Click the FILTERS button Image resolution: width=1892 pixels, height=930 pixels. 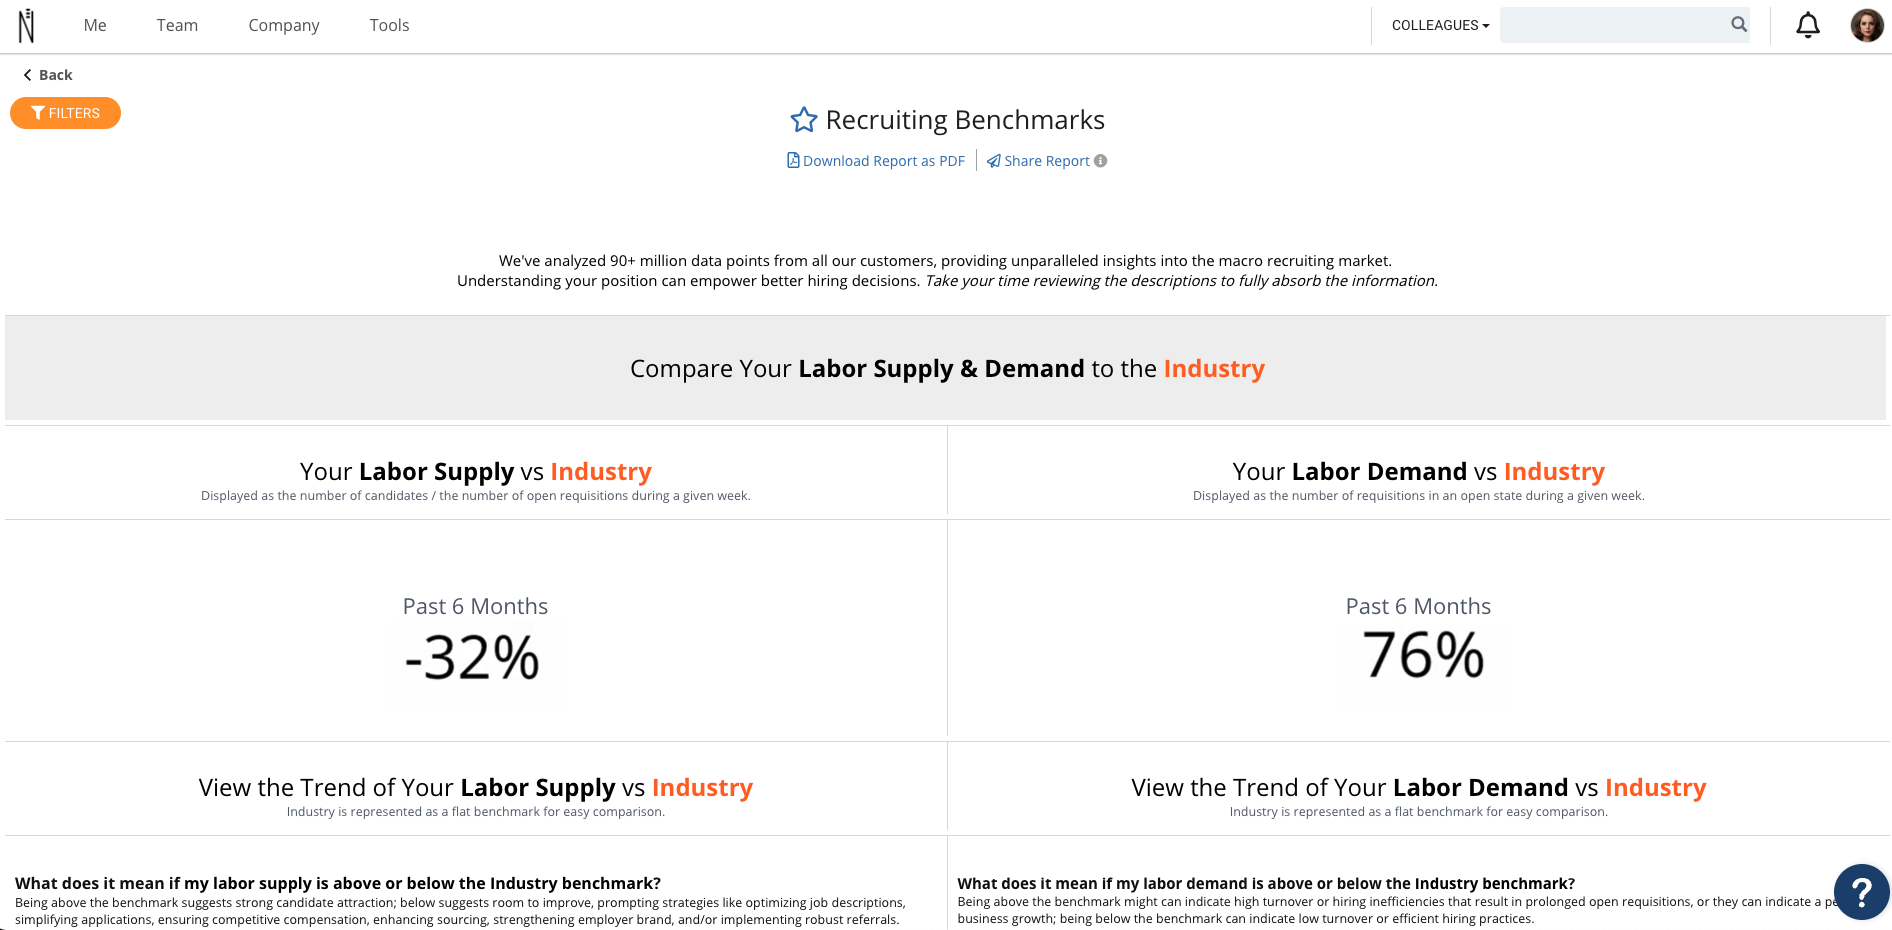click(65, 113)
